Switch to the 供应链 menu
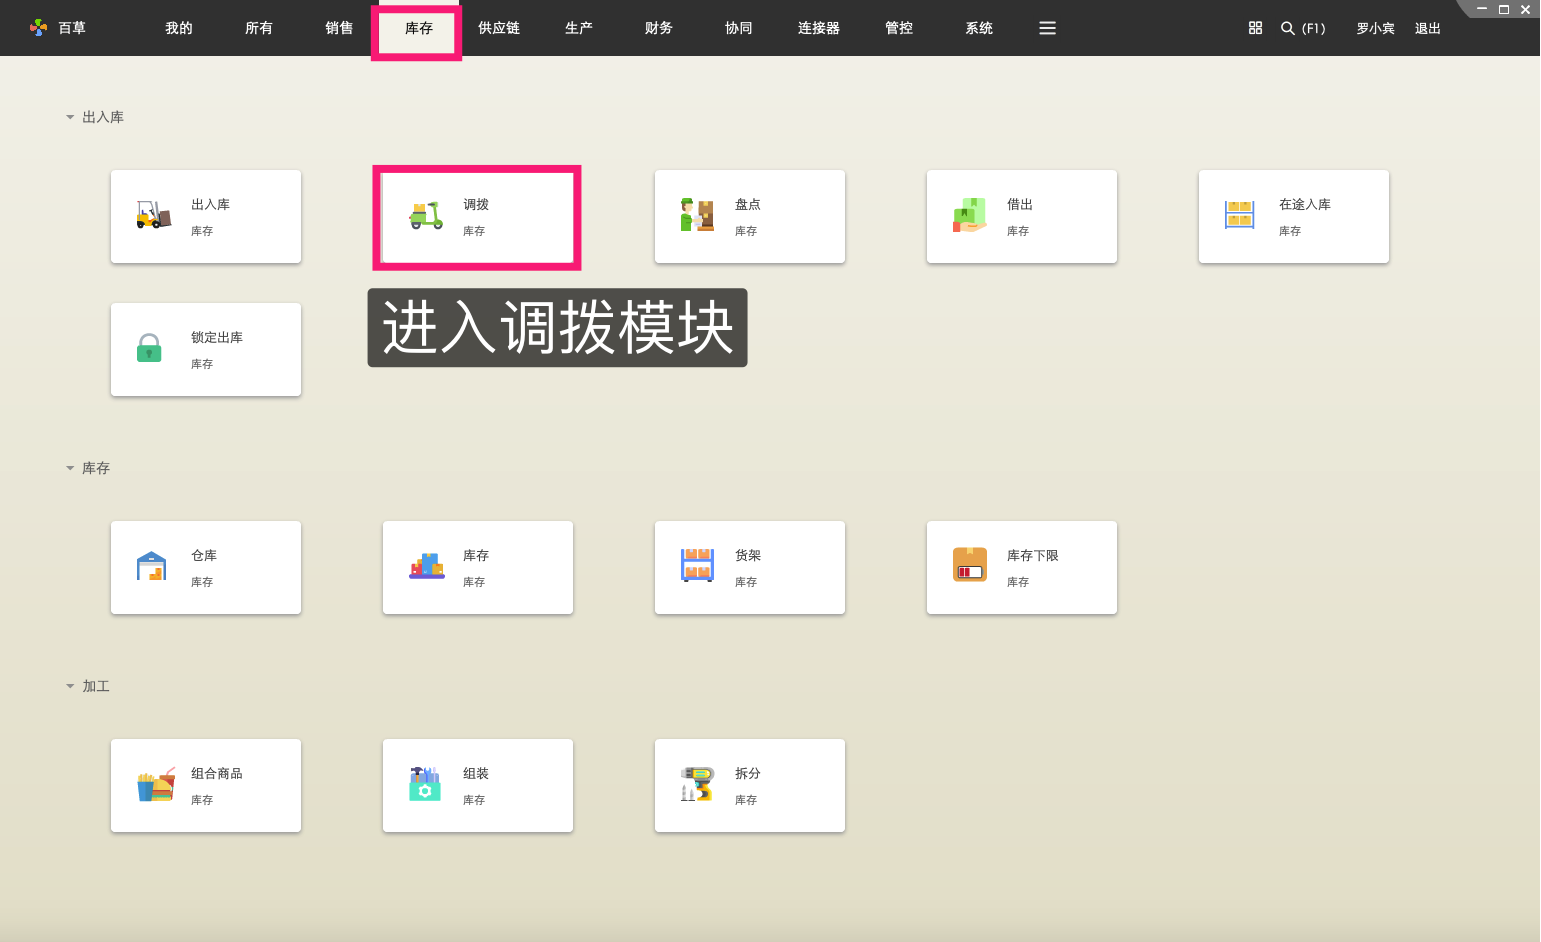The height and width of the screenshot is (942, 1541). [499, 28]
